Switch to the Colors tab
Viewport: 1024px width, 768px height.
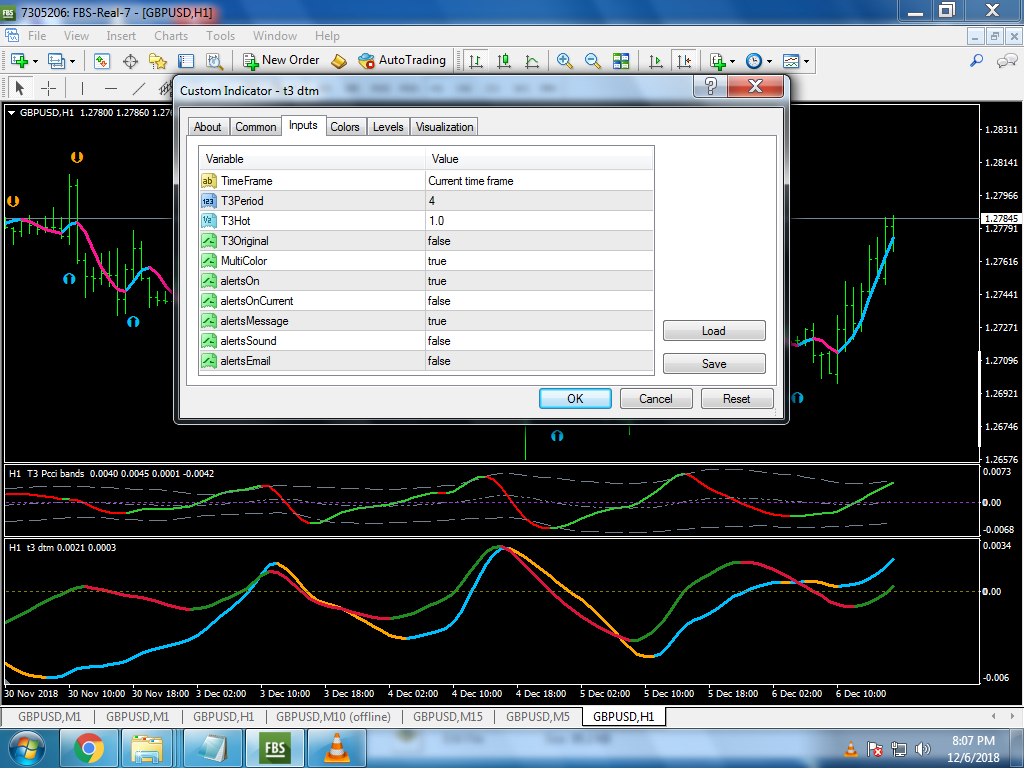tap(345, 127)
